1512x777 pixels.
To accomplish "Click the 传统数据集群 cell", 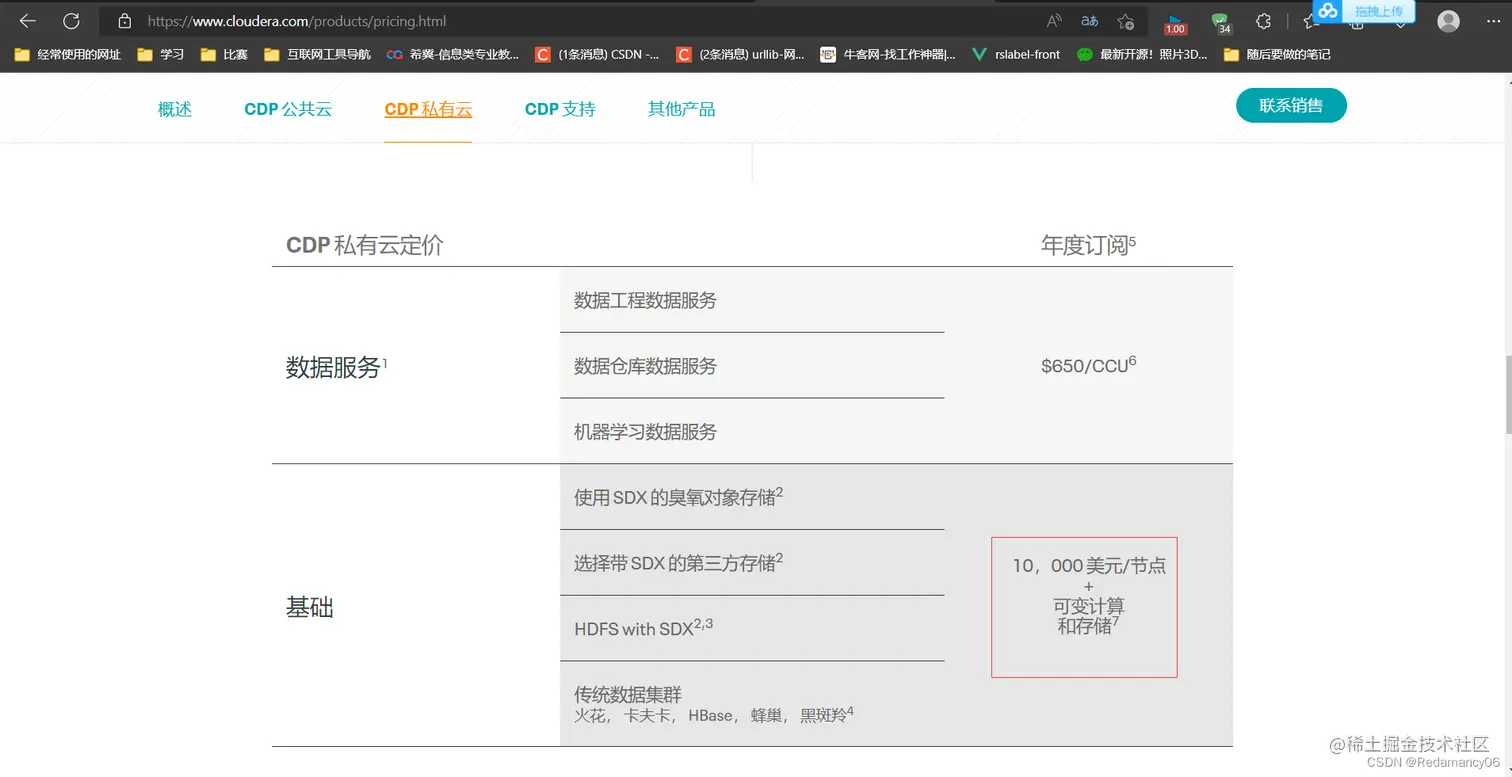I will point(628,694).
